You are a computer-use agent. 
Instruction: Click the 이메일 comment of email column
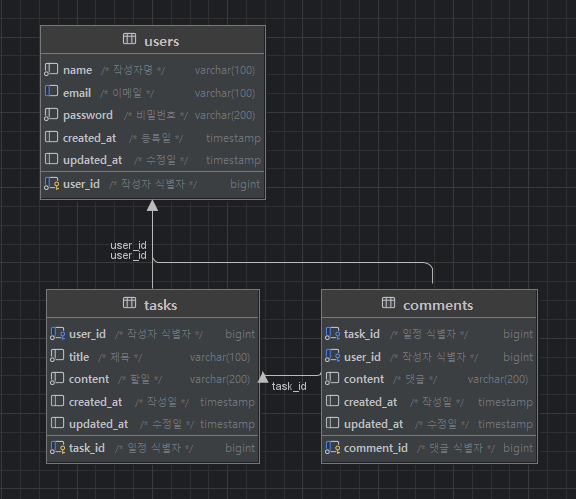click(x=127, y=93)
